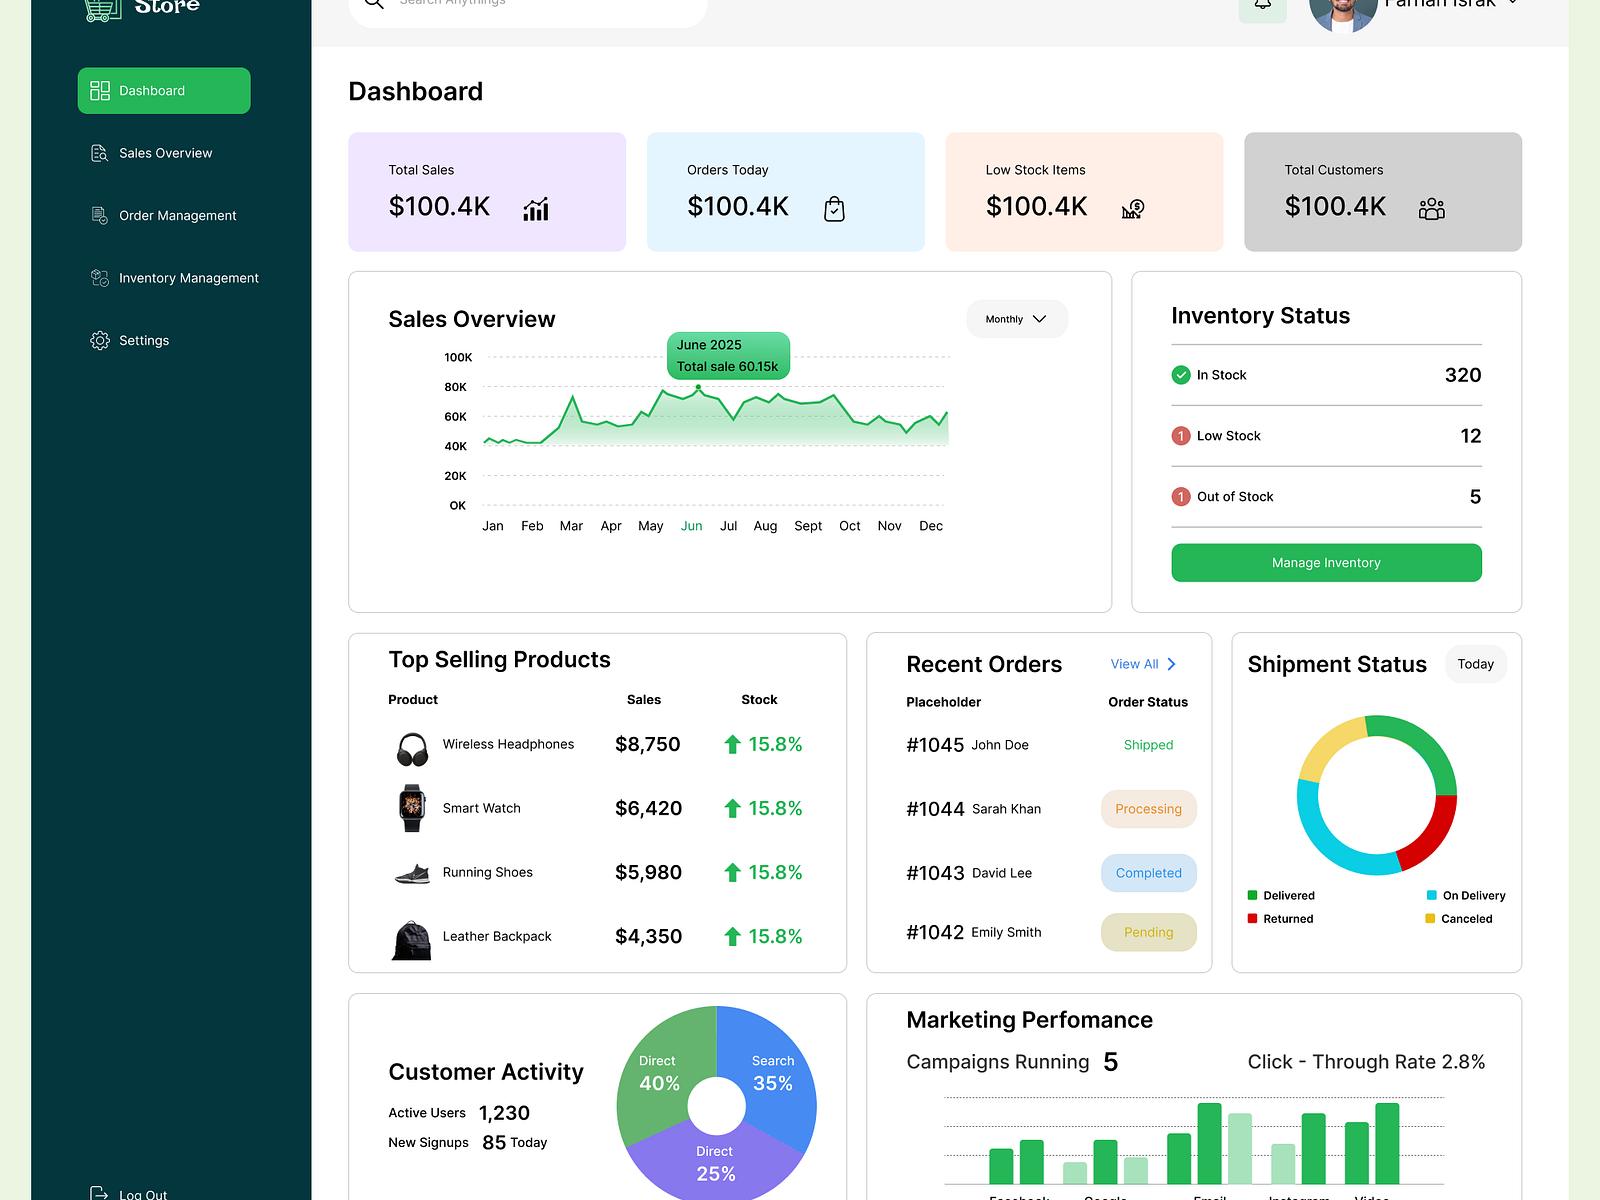Image resolution: width=1600 pixels, height=1200 pixels.
Task: Click the Dashboard grid icon
Action: 100,91
